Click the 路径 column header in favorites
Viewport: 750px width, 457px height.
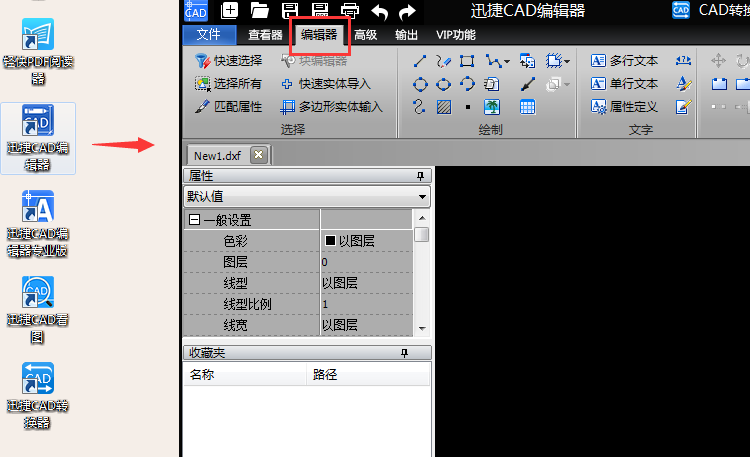pos(368,374)
